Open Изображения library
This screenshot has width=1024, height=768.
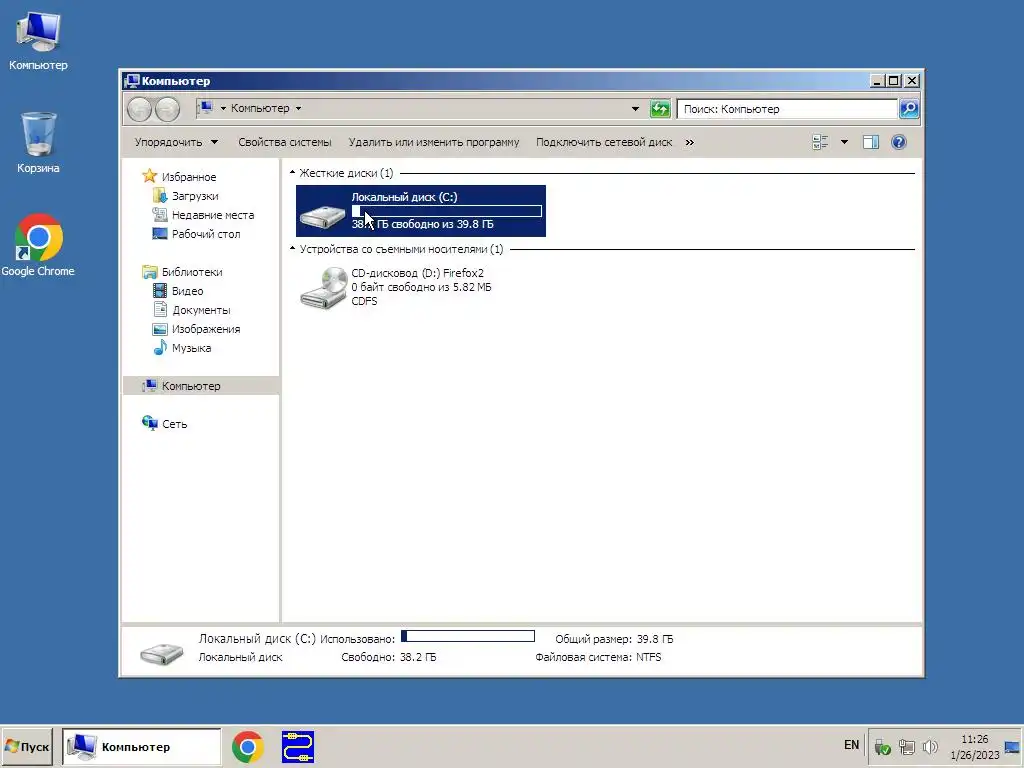(206, 328)
